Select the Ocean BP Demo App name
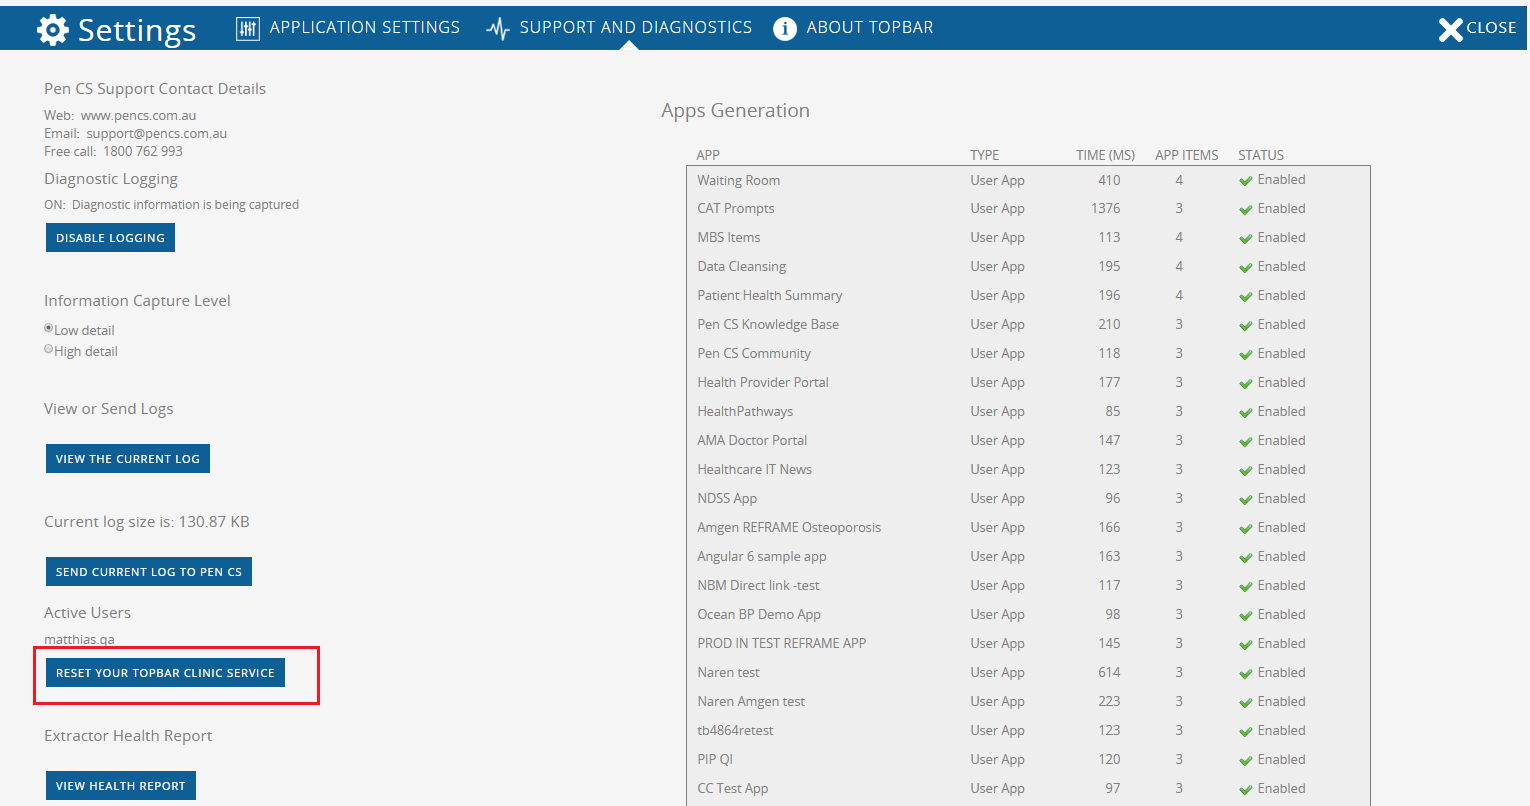The width and height of the screenshot is (1530, 806). pyautogui.click(x=759, y=614)
